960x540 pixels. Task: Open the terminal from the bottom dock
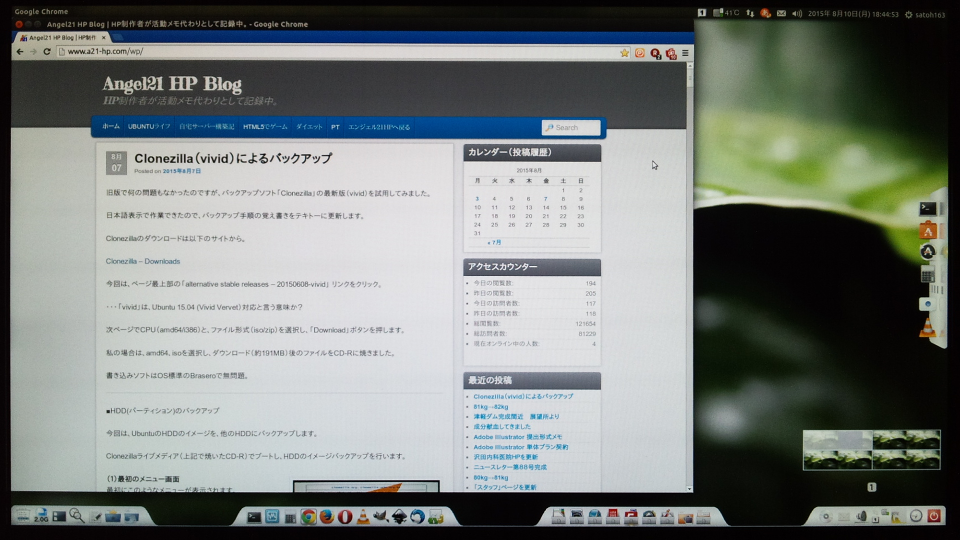tap(254, 517)
